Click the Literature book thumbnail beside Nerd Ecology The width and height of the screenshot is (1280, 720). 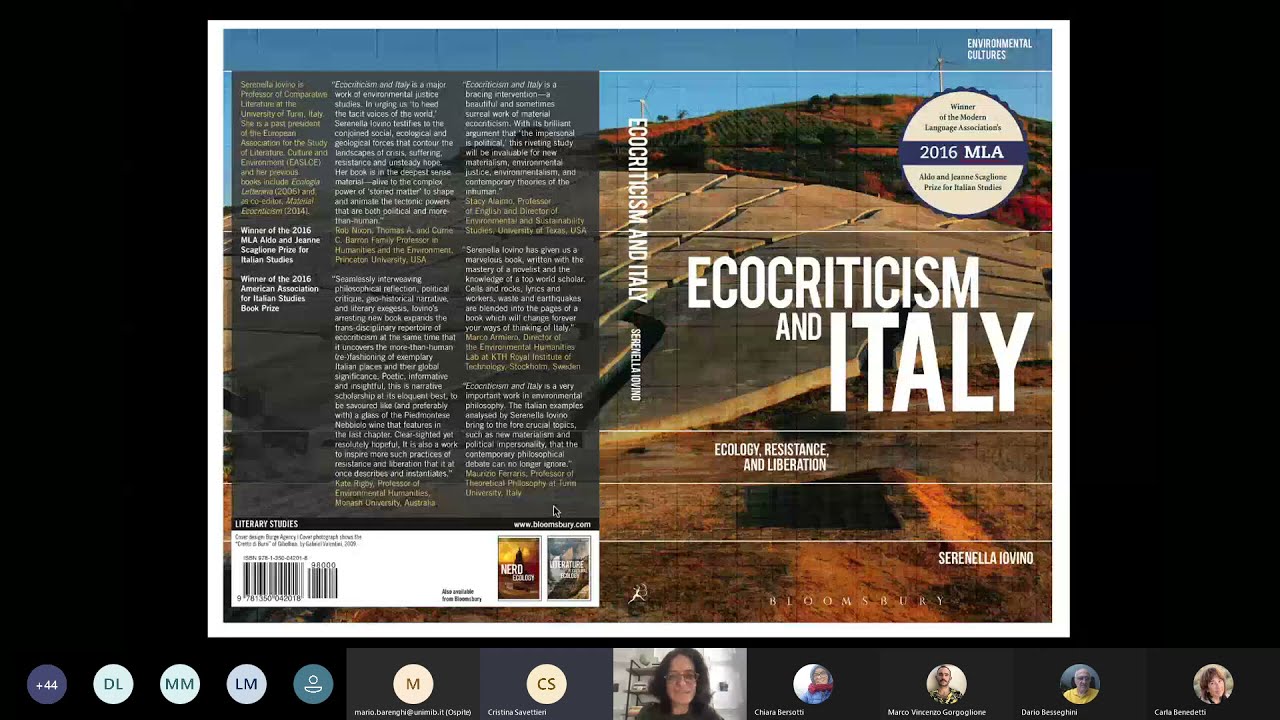click(x=568, y=568)
